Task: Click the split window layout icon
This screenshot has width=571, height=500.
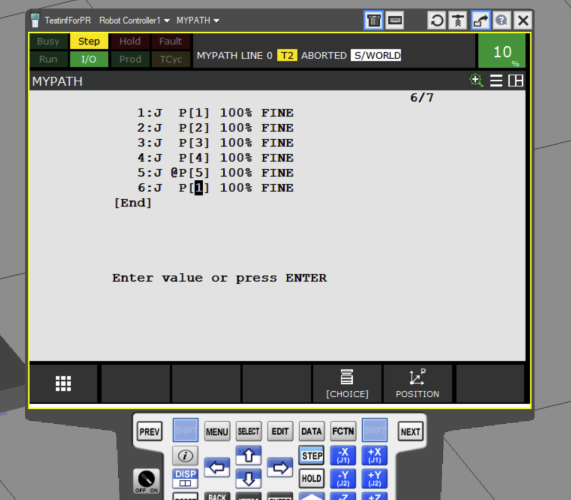Action: pos(516,80)
